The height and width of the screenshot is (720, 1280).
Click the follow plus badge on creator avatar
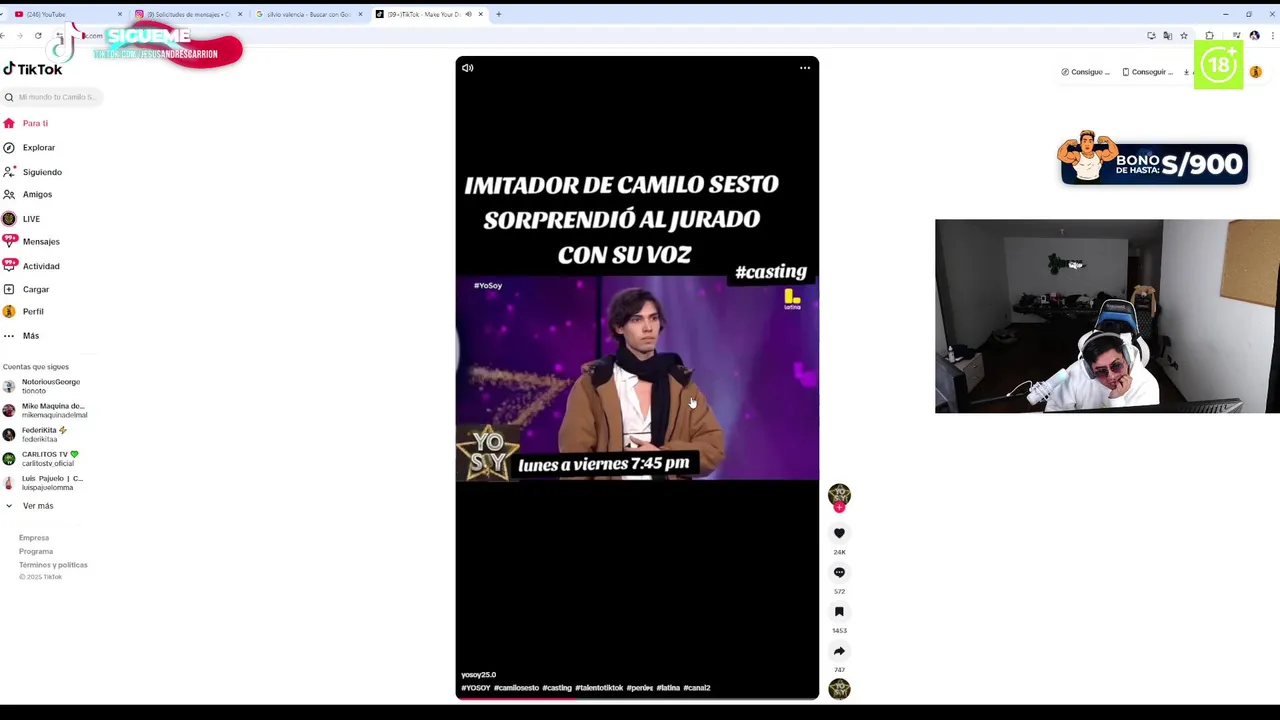pos(839,507)
